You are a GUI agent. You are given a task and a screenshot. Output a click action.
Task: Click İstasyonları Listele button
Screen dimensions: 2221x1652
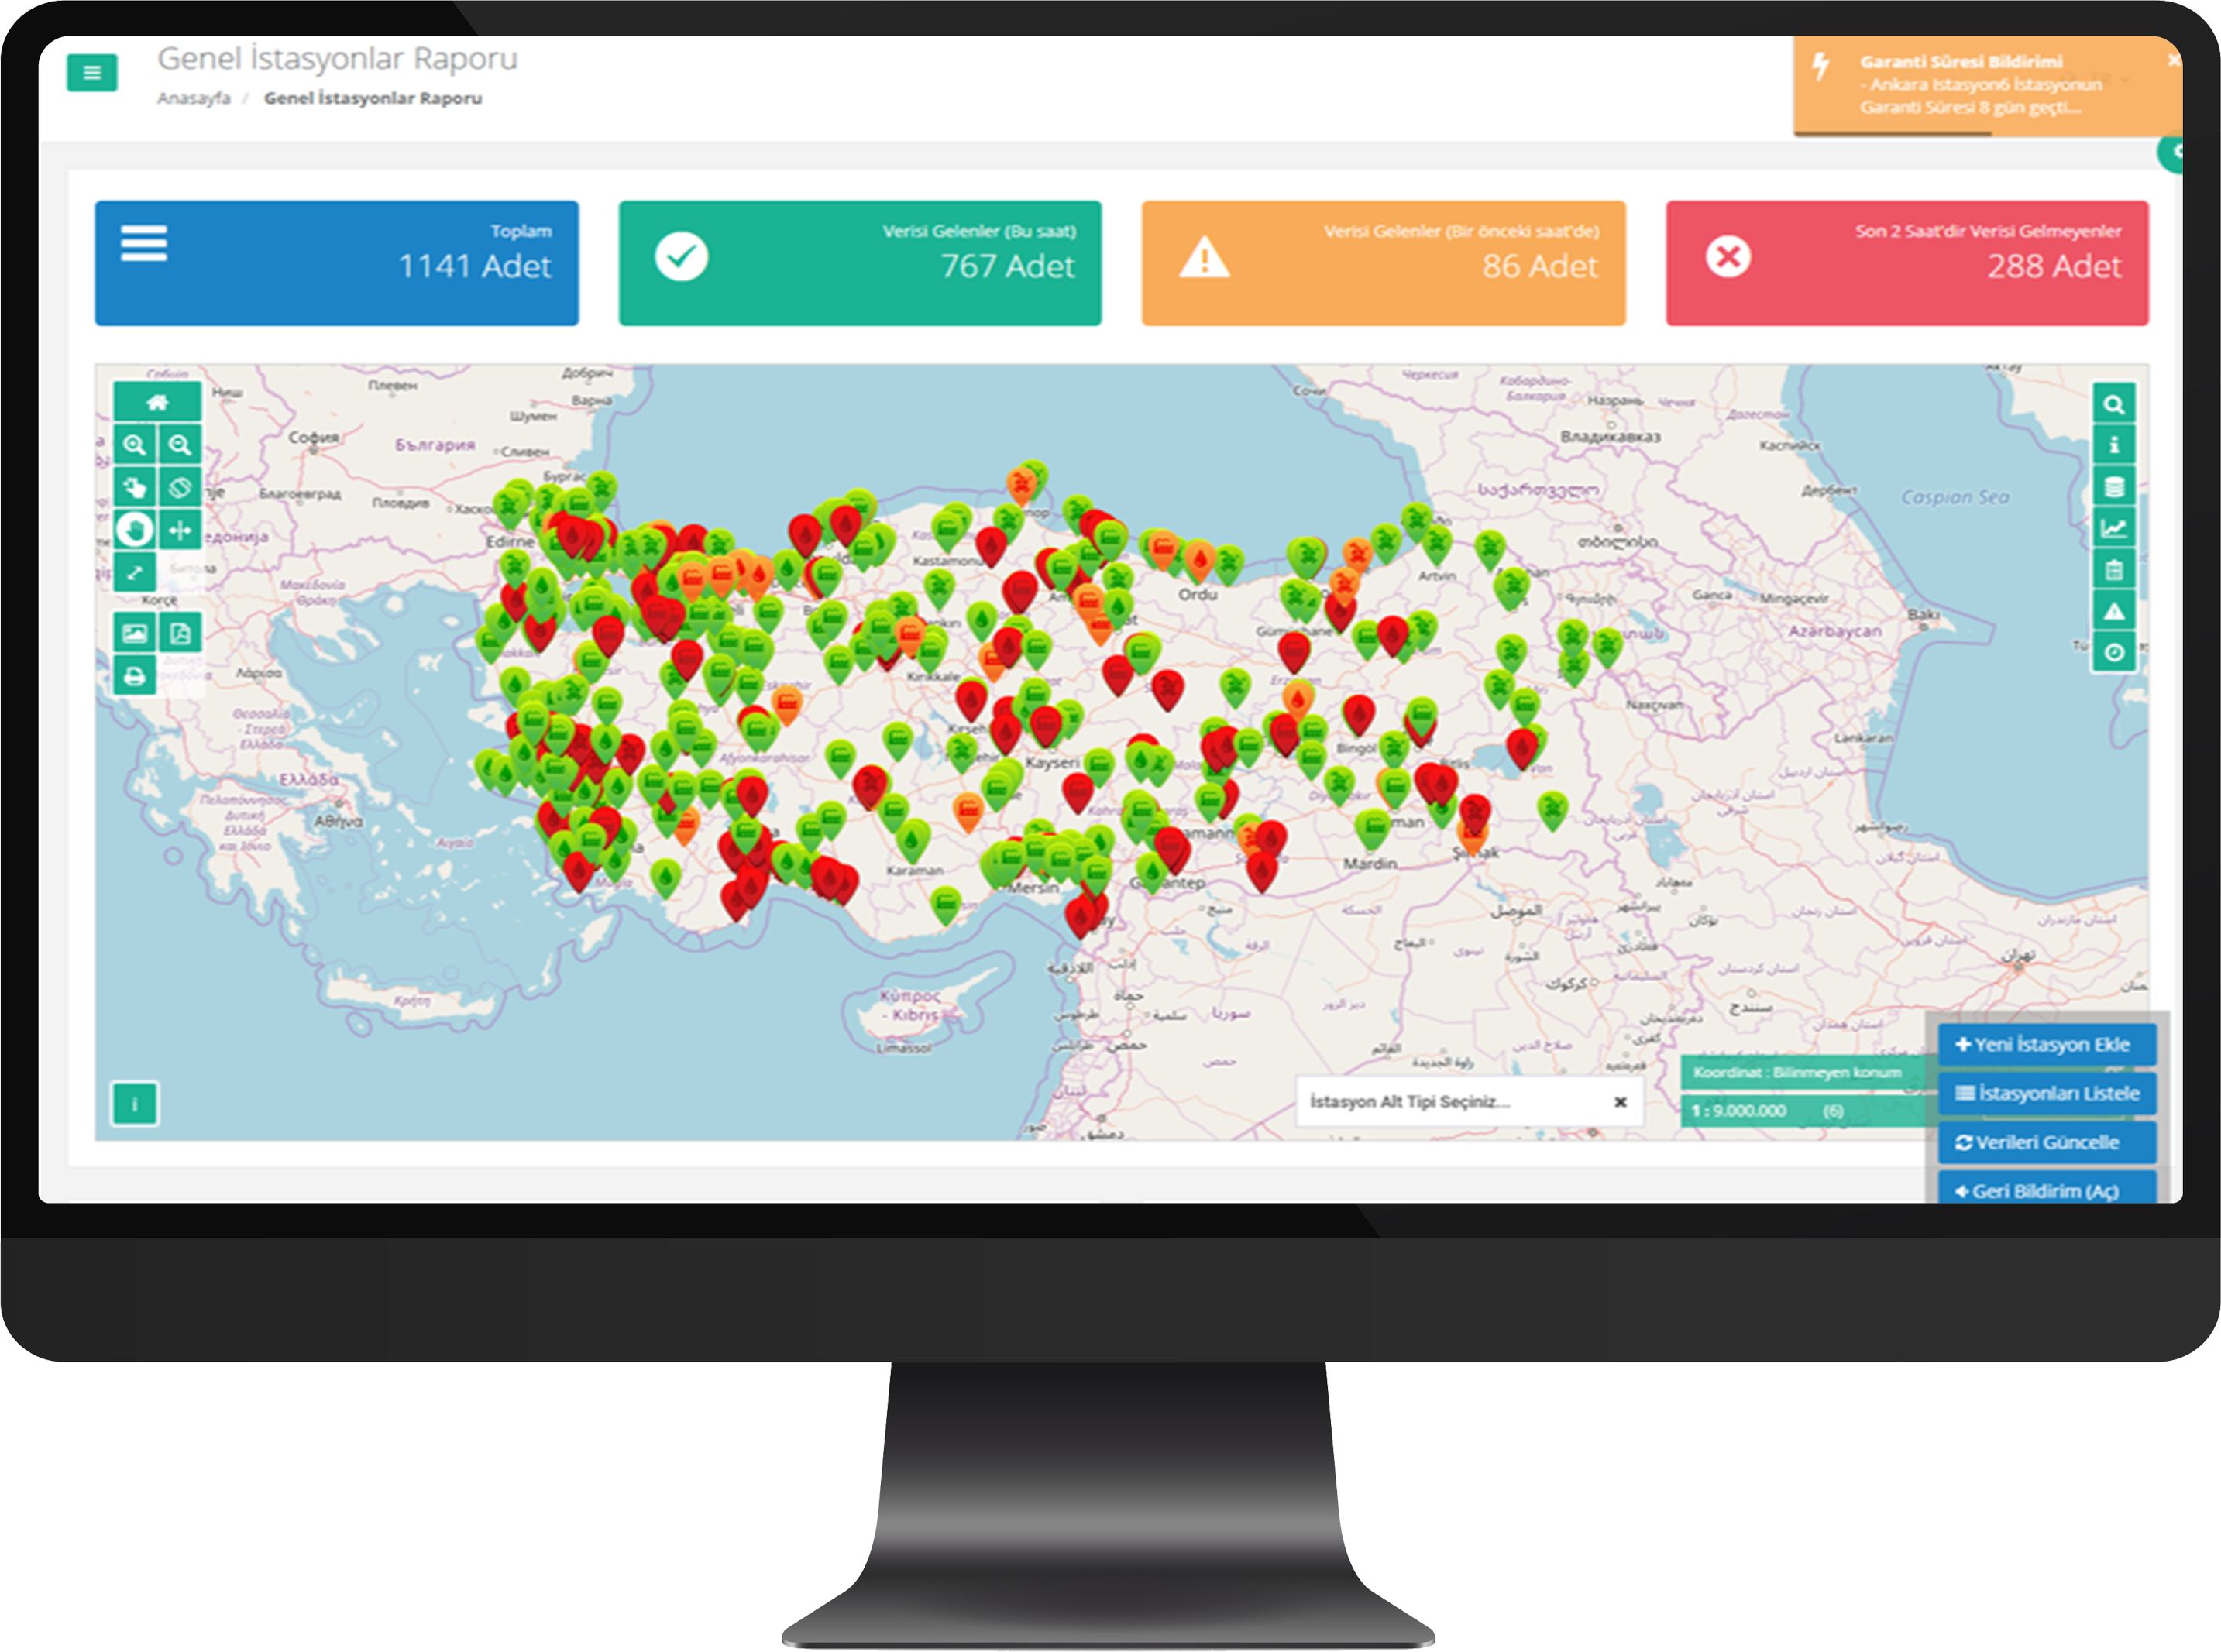(2047, 1093)
